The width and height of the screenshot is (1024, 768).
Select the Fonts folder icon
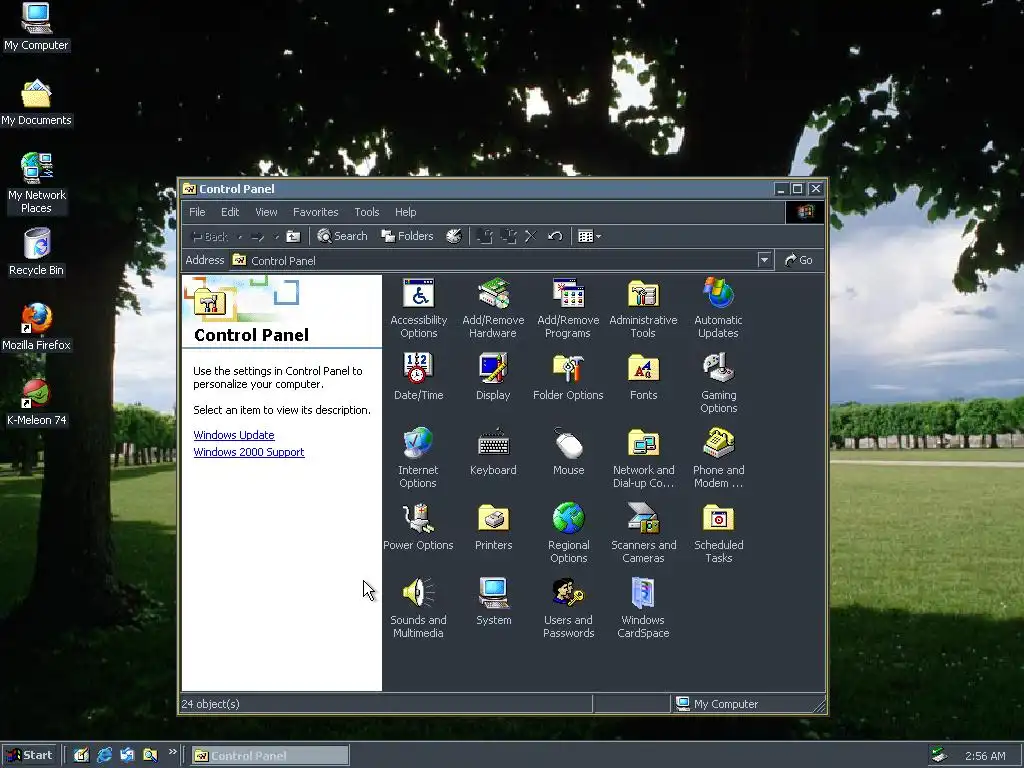point(643,377)
